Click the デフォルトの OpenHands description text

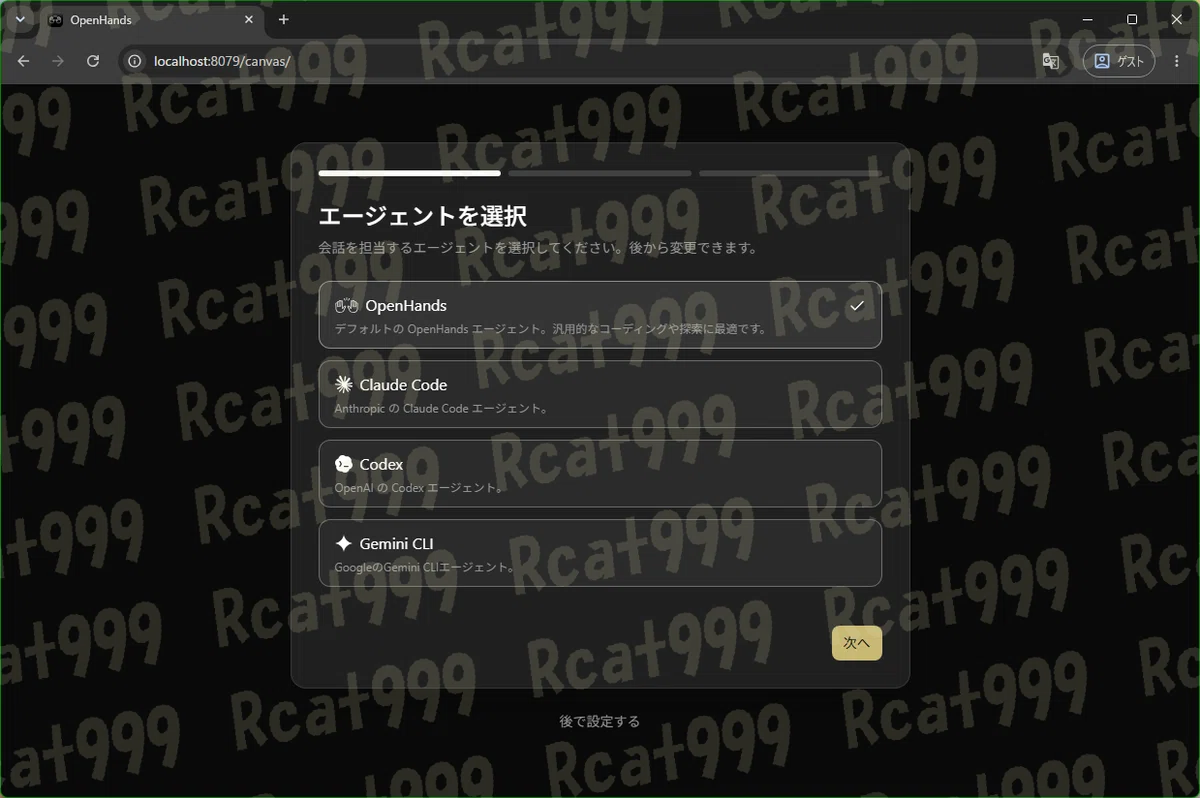coord(550,329)
